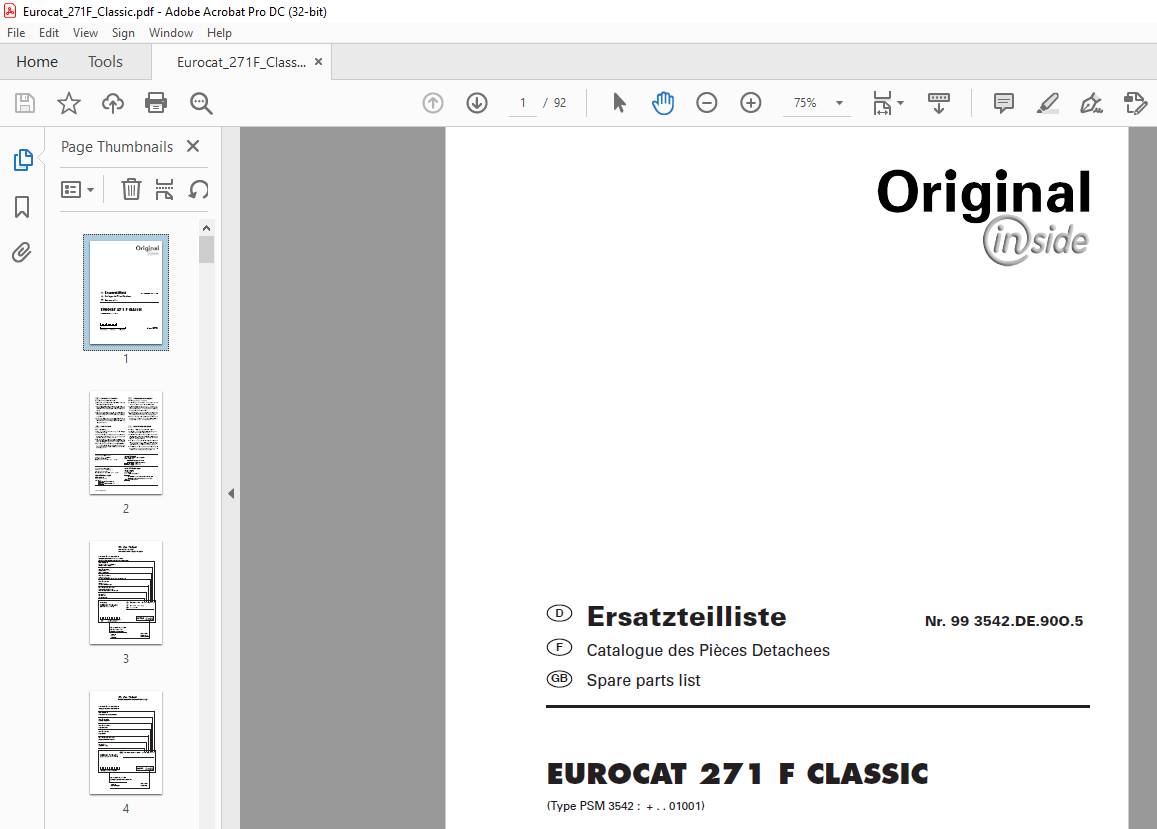Zoom out with the minus button
Image resolution: width=1157 pixels, height=829 pixels.
(707, 103)
